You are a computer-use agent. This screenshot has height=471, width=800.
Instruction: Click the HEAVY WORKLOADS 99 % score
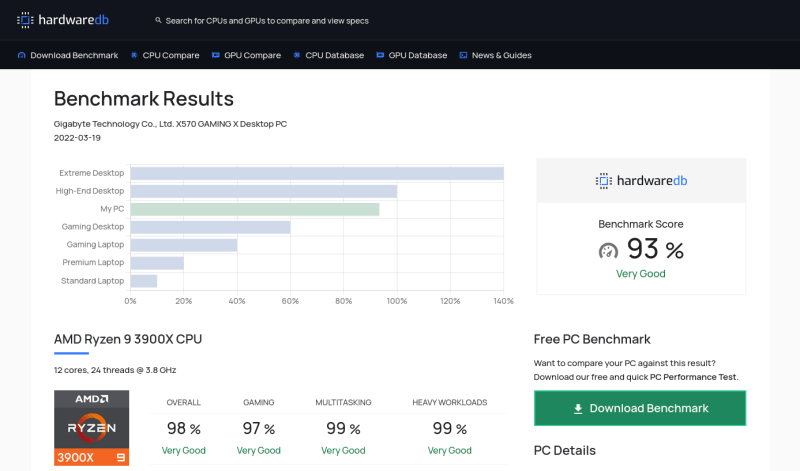click(449, 429)
